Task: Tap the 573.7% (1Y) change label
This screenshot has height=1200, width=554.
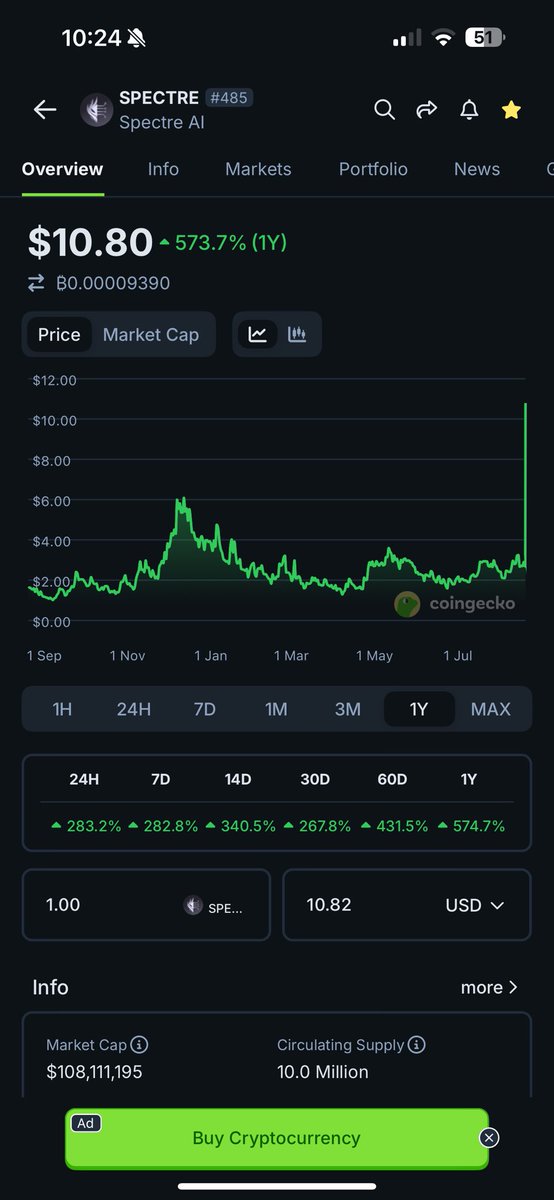Action: (223, 242)
